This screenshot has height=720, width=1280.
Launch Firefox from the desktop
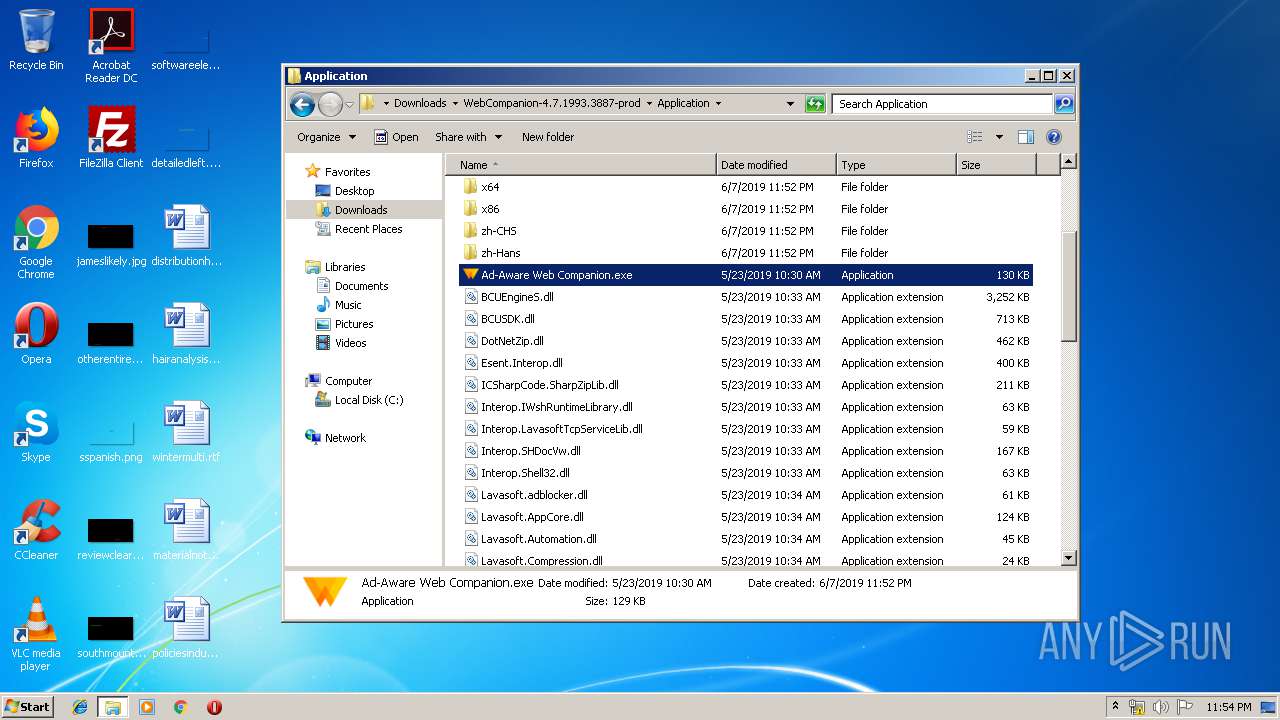pyautogui.click(x=36, y=138)
